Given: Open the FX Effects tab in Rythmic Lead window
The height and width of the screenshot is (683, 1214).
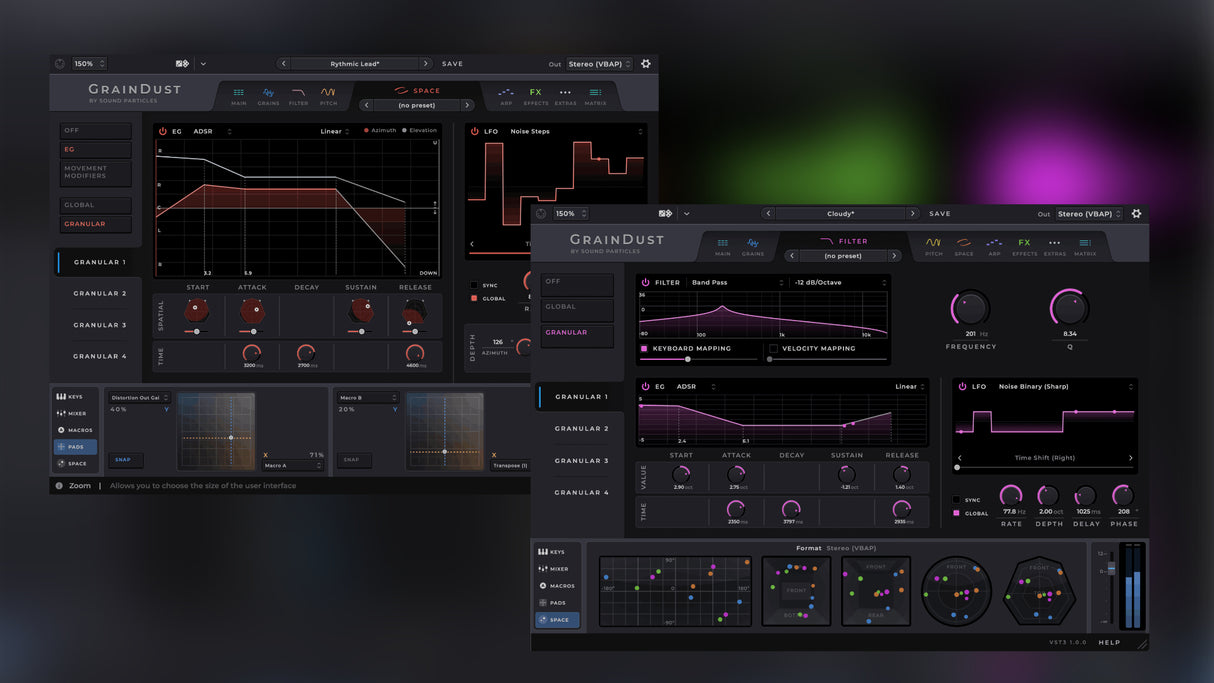Looking at the screenshot, I should 536,96.
